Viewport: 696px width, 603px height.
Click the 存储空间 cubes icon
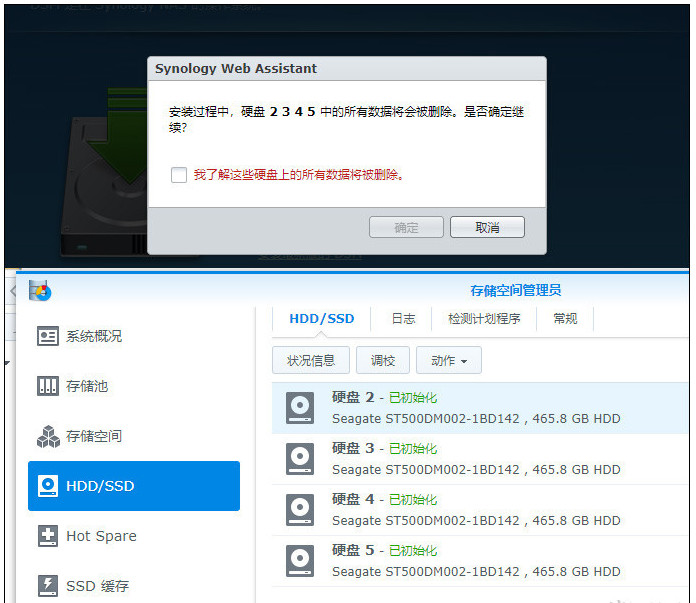pos(48,436)
